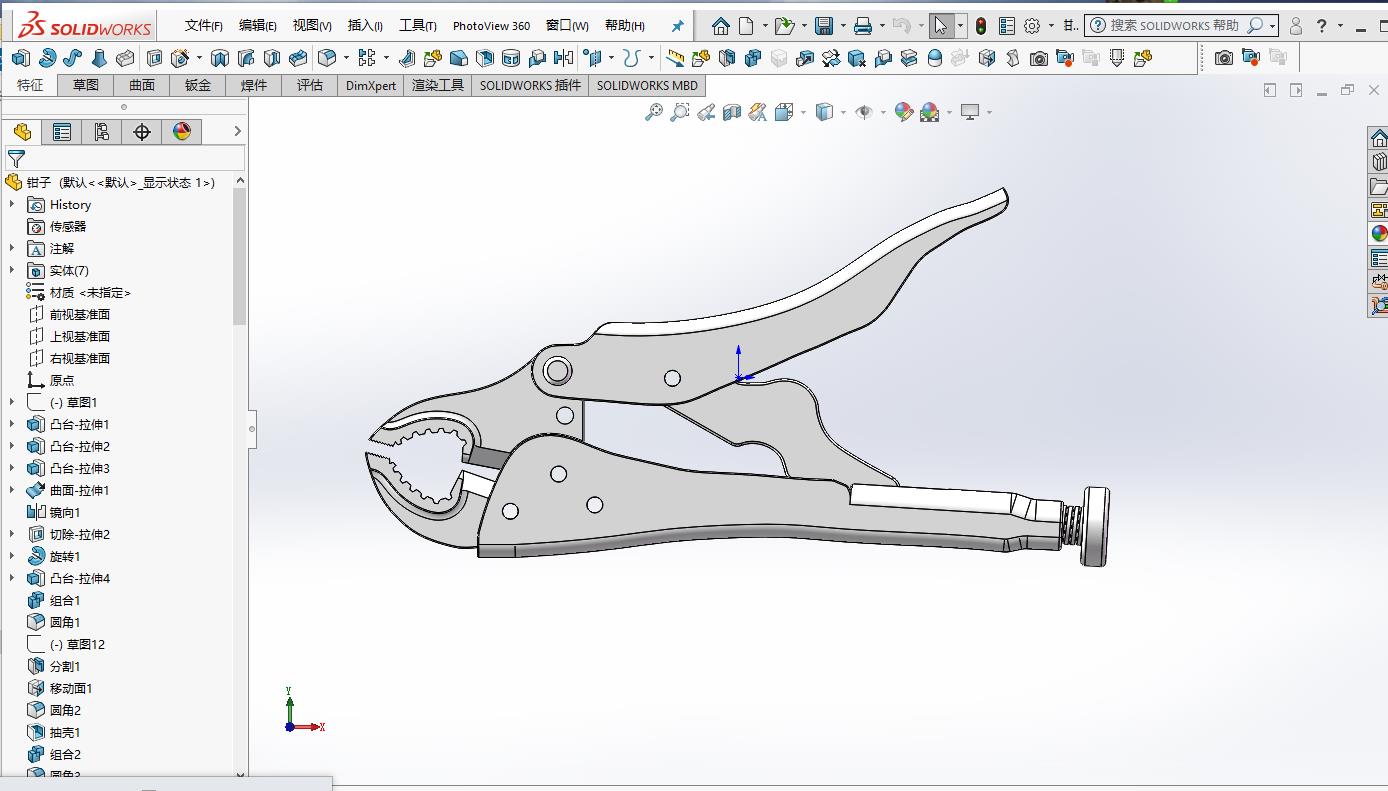
Task: Click the Appearances color wheel task pane tab
Action: click(1379, 234)
